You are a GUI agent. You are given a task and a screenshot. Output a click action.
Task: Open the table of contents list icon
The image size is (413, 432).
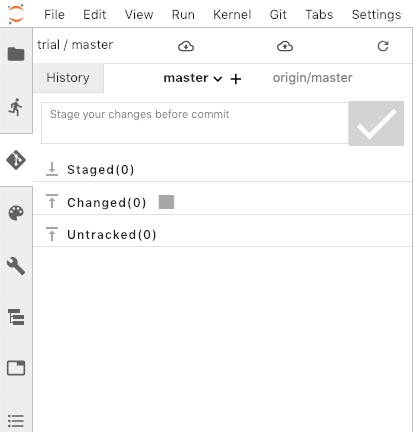(x=16, y=421)
